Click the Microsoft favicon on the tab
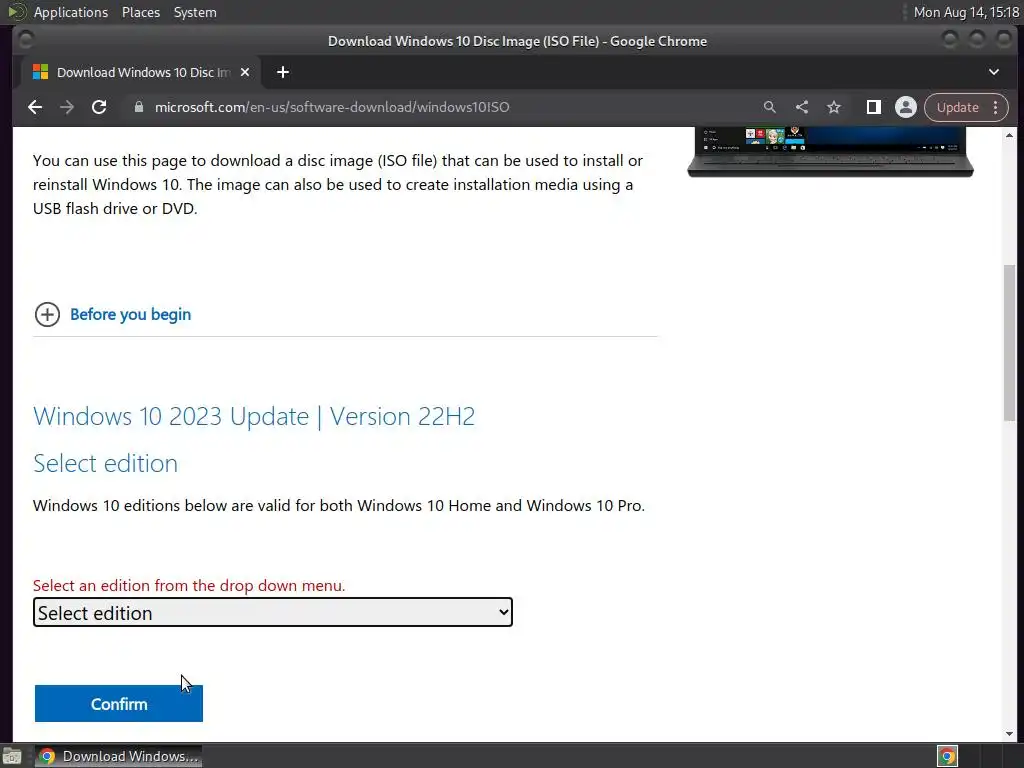 [x=40, y=72]
